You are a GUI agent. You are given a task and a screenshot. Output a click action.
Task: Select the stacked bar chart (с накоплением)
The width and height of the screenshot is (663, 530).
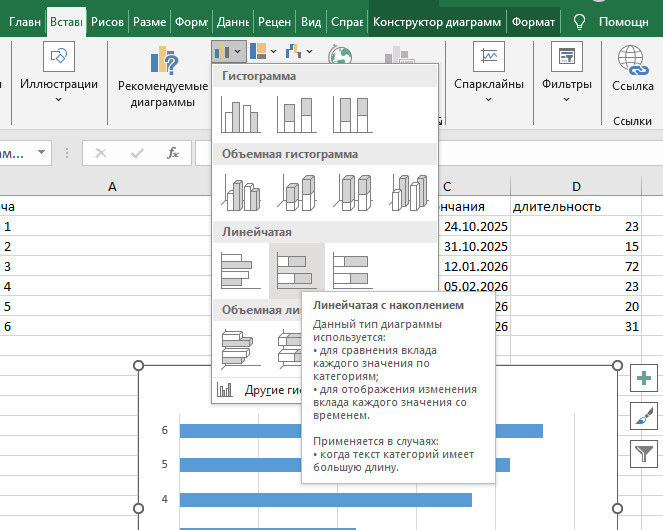pos(297,270)
